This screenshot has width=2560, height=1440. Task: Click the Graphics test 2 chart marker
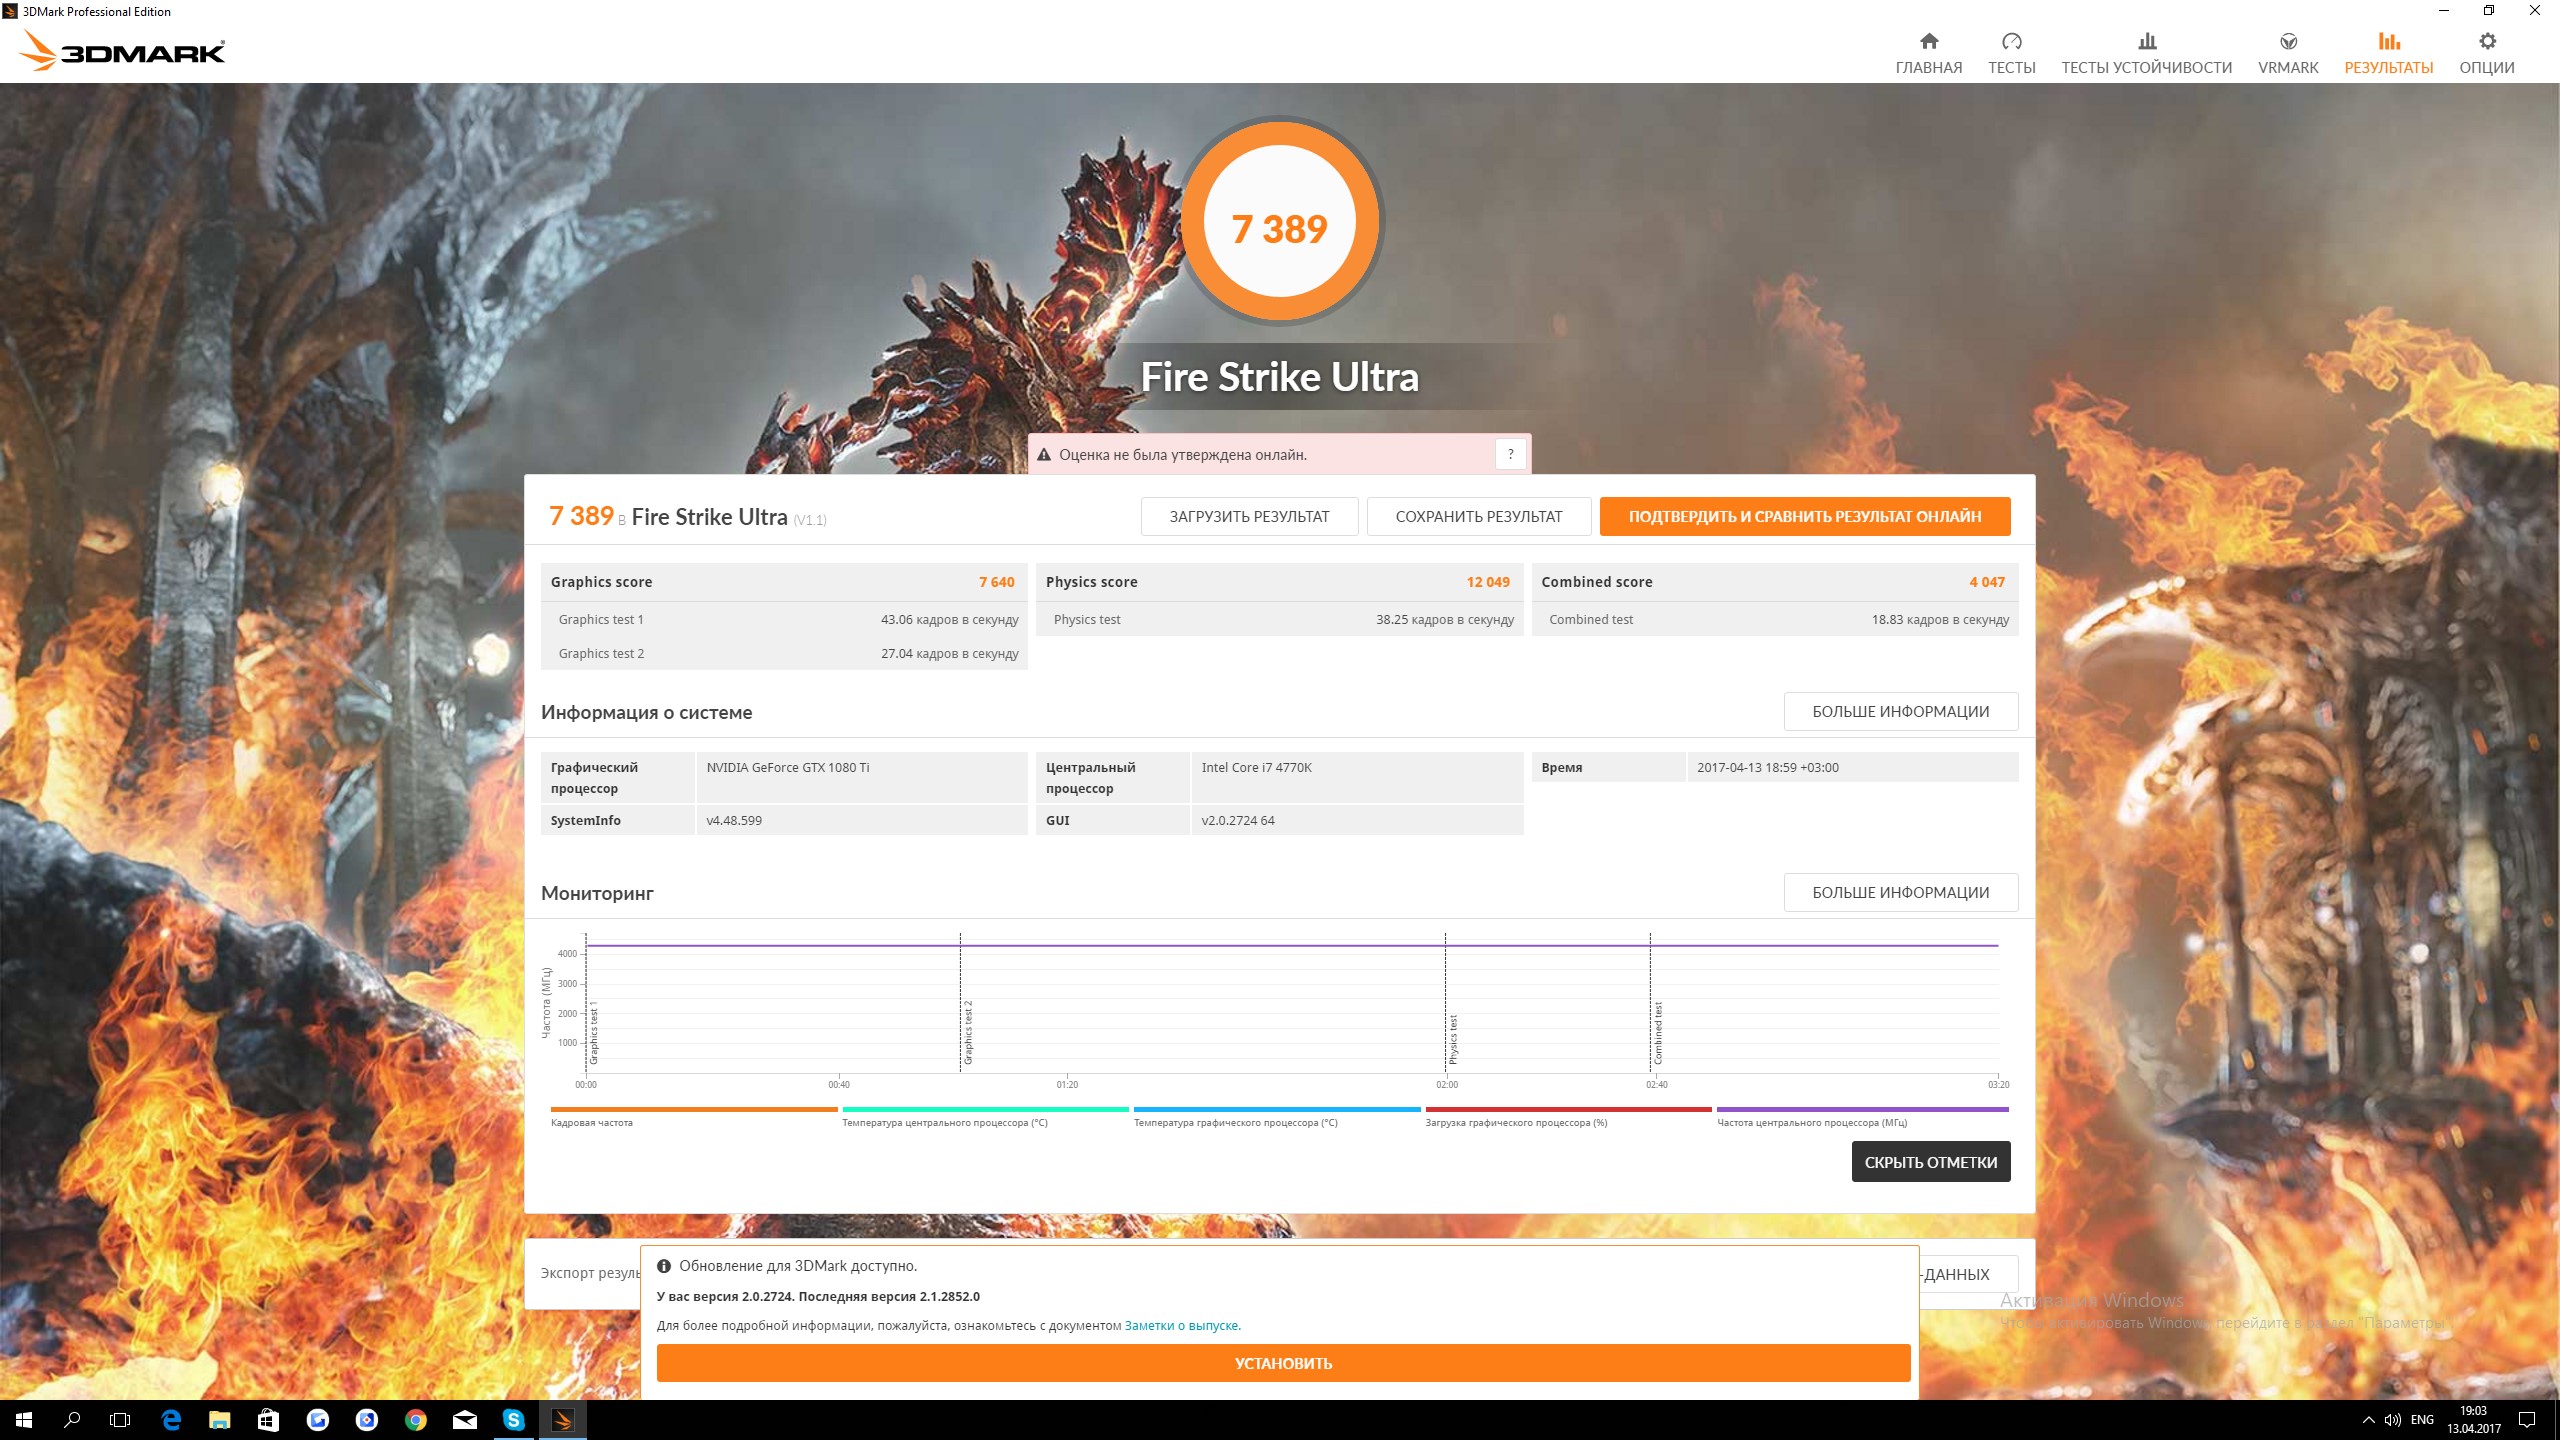pyautogui.click(x=967, y=1032)
